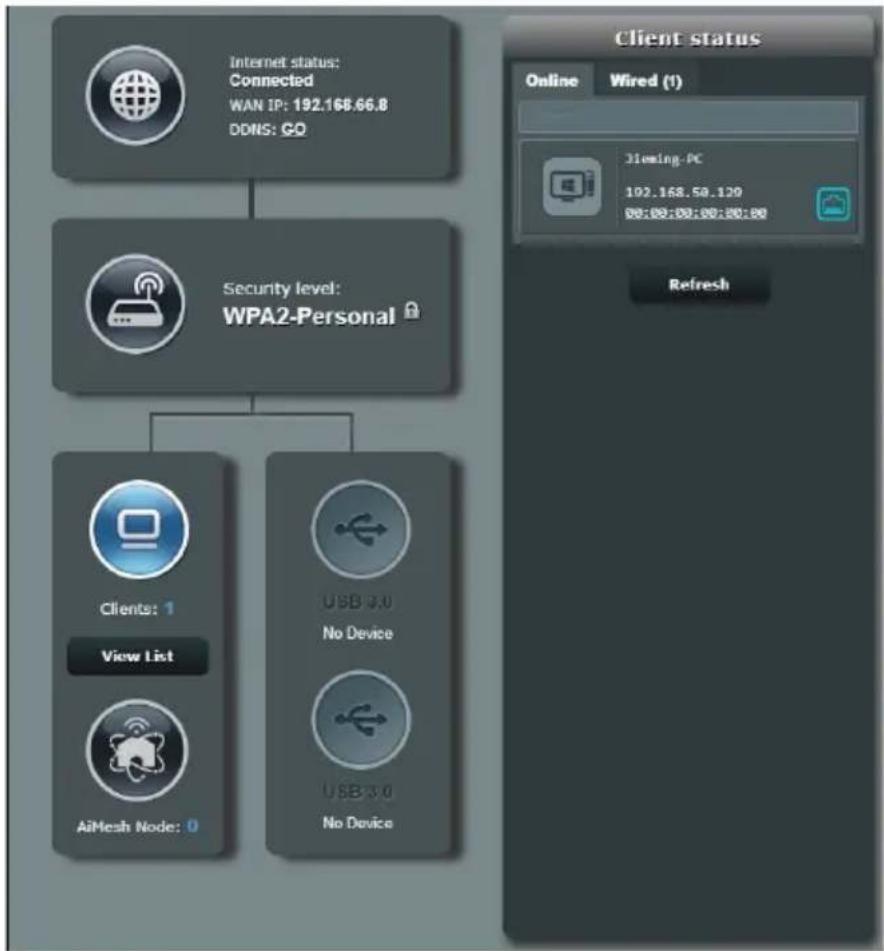884x951 pixels.
Task: Click the Refresh button
Action: click(699, 284)
